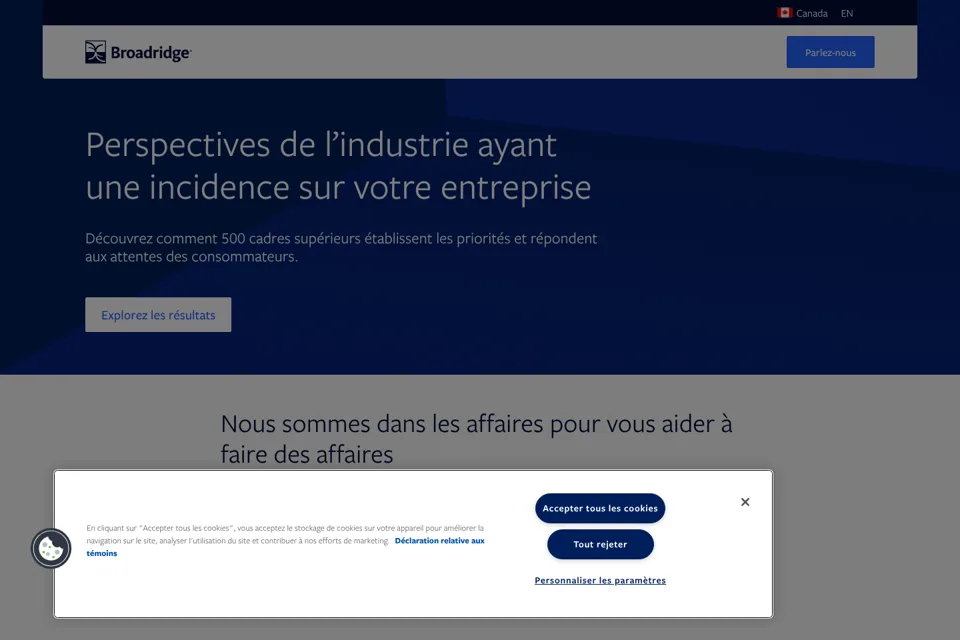Accept all cookies with Accepter tous les cookies
This screenshot has height=640, width=960.
600,508
